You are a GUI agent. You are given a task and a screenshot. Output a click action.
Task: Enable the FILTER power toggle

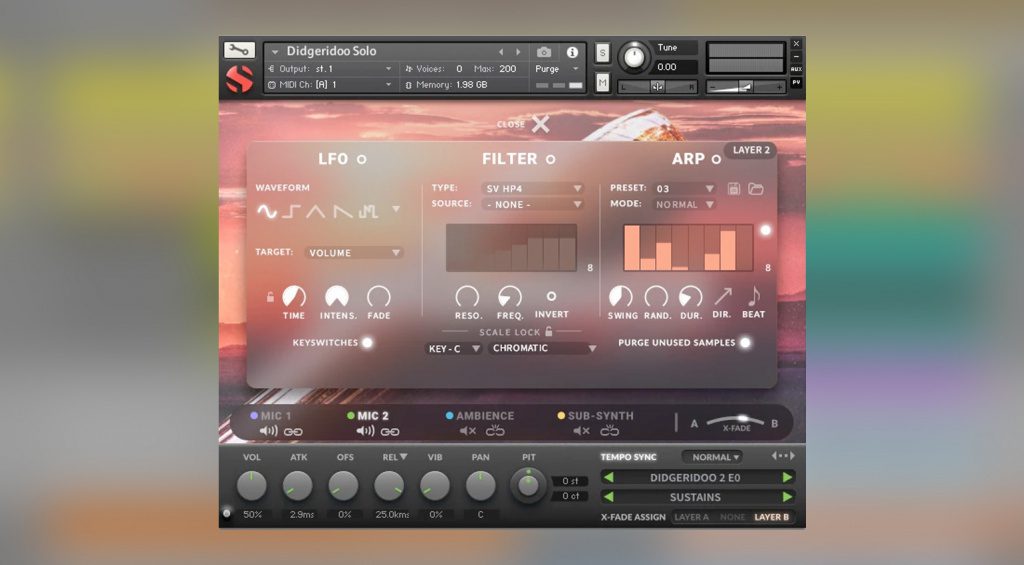coord(551,159)
